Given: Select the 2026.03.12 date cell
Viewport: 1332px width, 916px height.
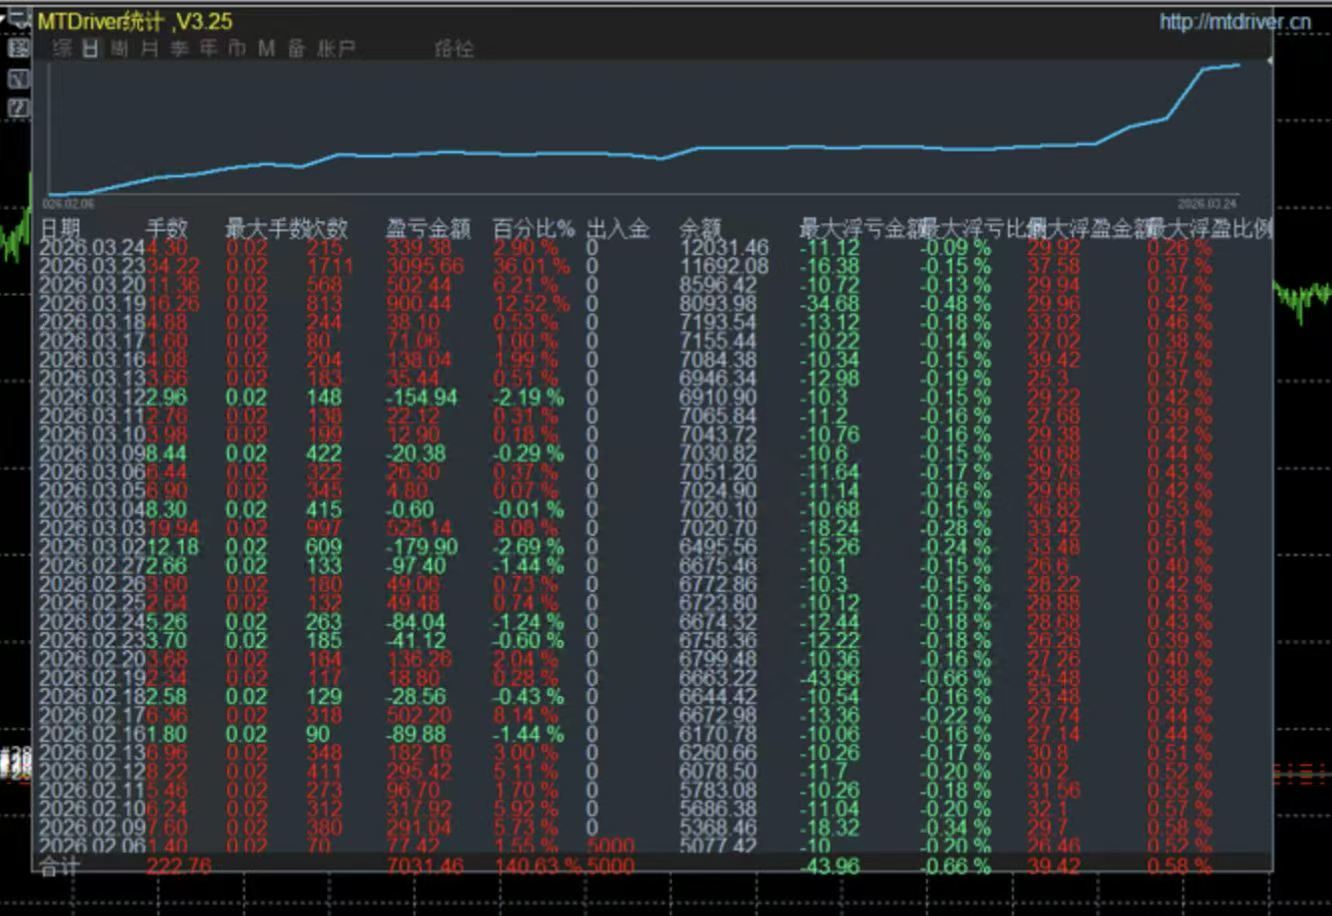Looking at the screenshot, I should (92, 397).
